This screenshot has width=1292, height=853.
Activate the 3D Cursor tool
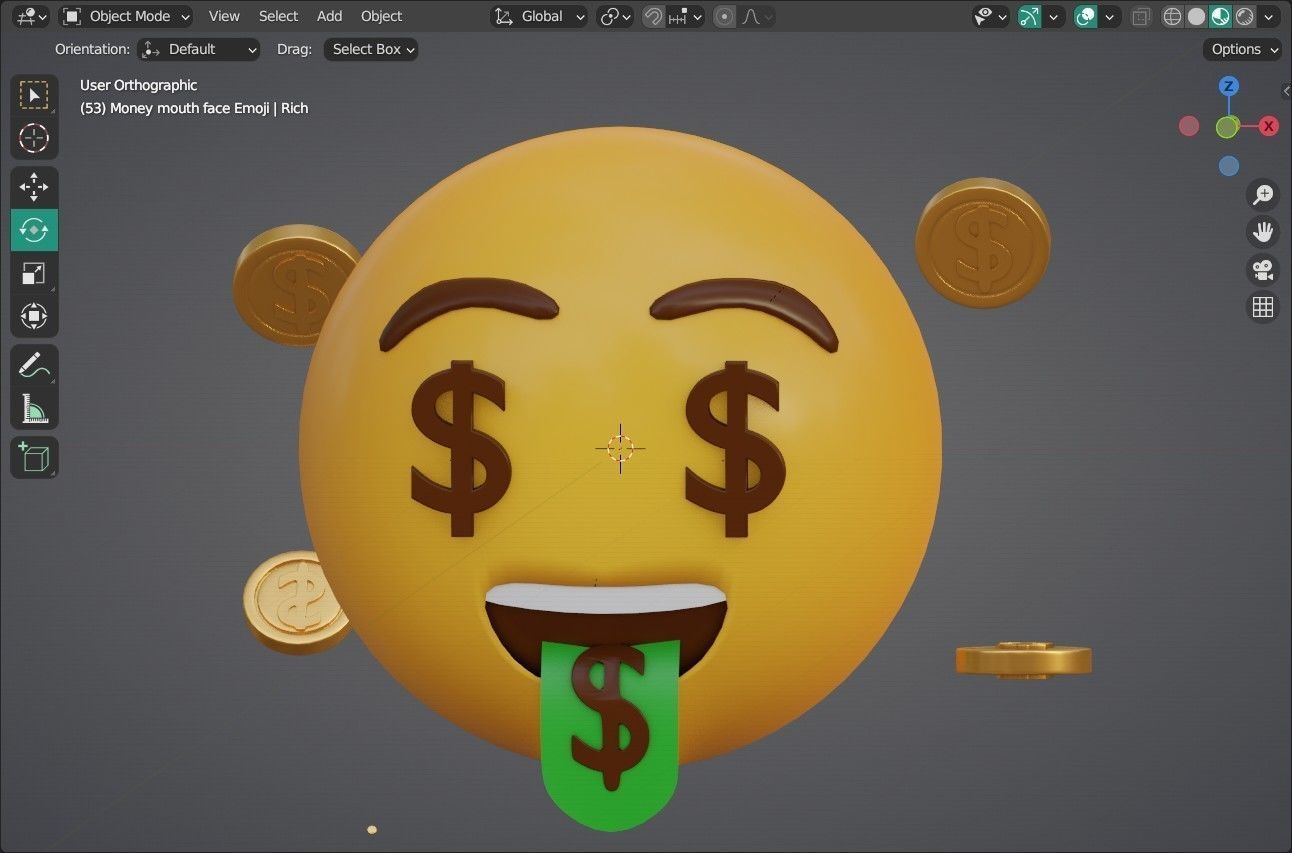[34, 138]
